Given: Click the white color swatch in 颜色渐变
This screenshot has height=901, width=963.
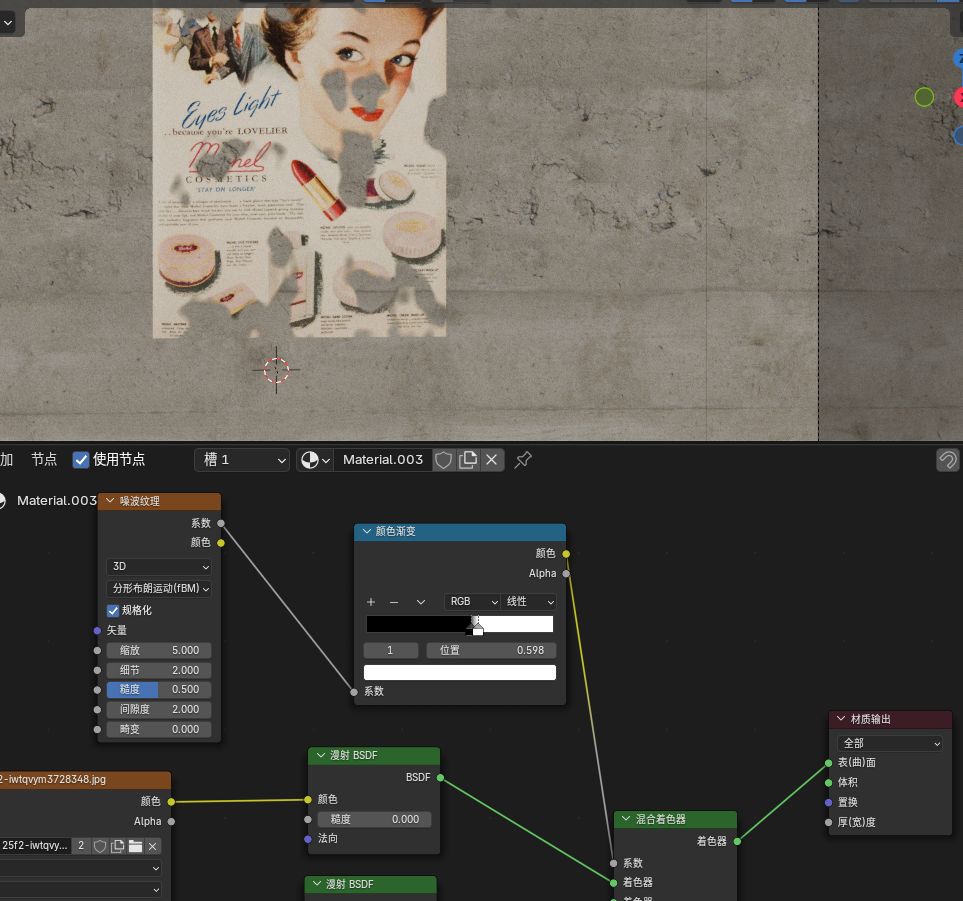Looking at the screenshot, I should [x=460, y=672].
